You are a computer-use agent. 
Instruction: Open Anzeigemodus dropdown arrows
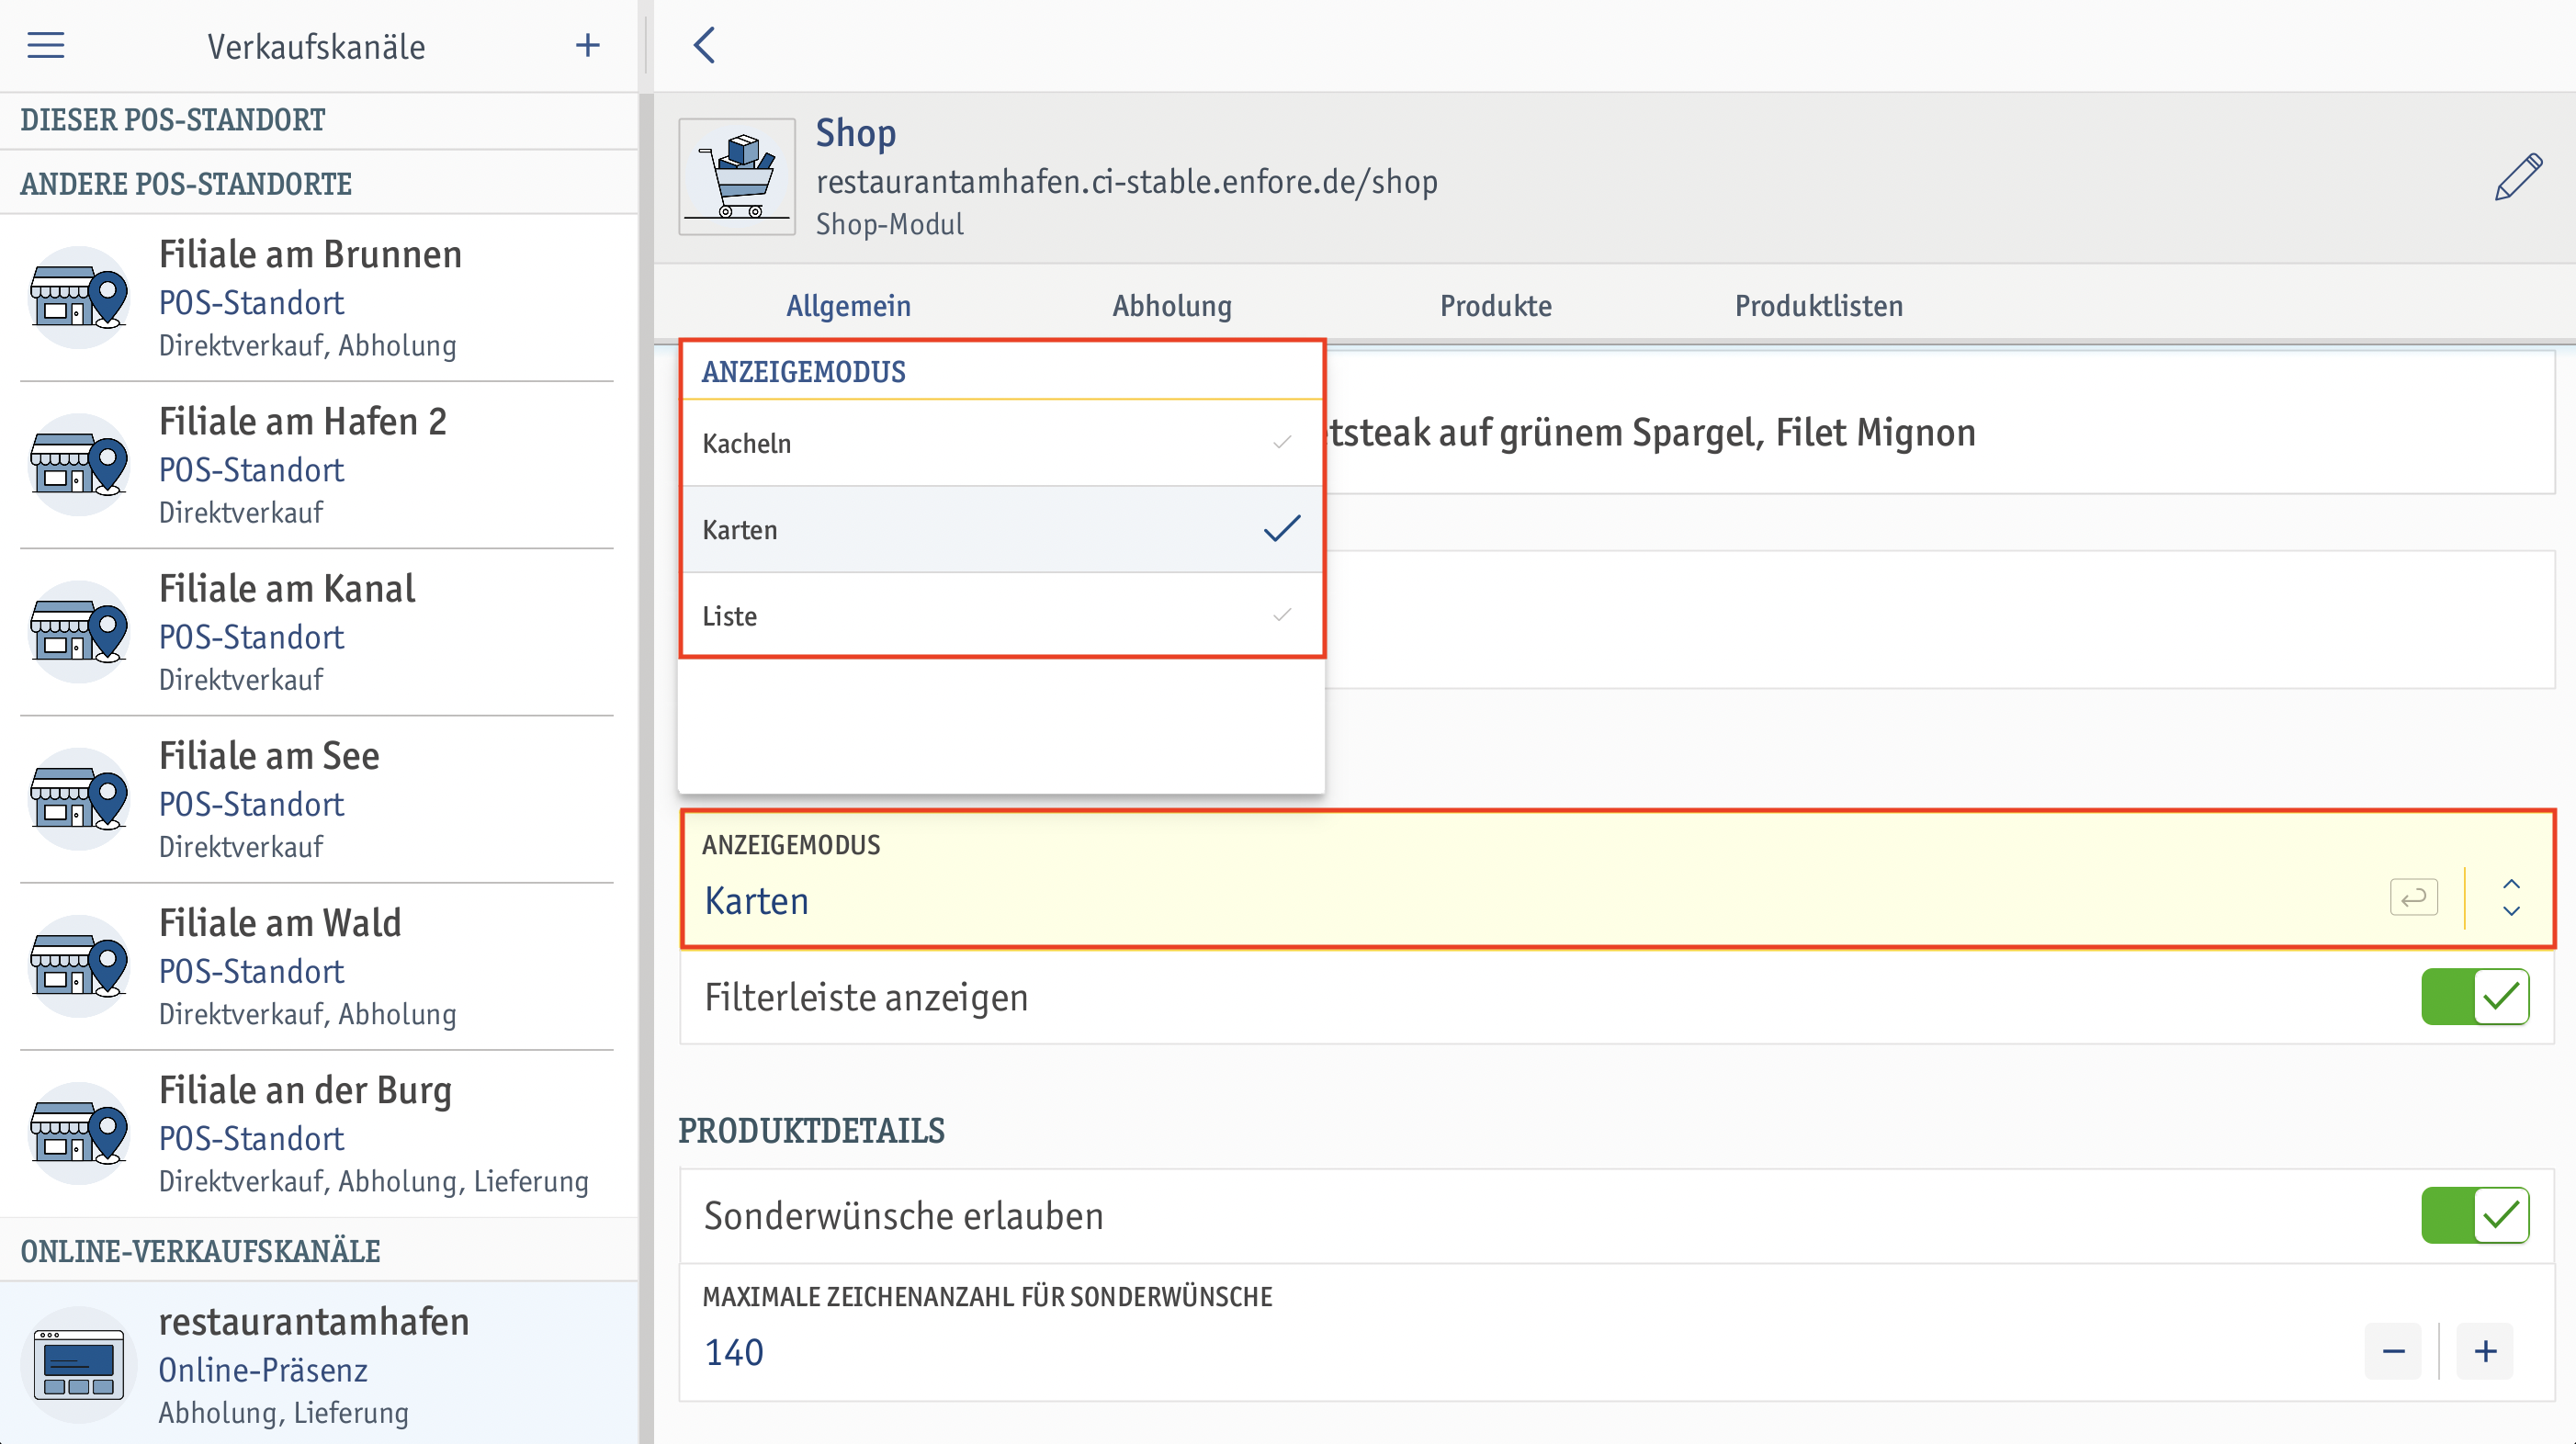[x=2511, y=897]
